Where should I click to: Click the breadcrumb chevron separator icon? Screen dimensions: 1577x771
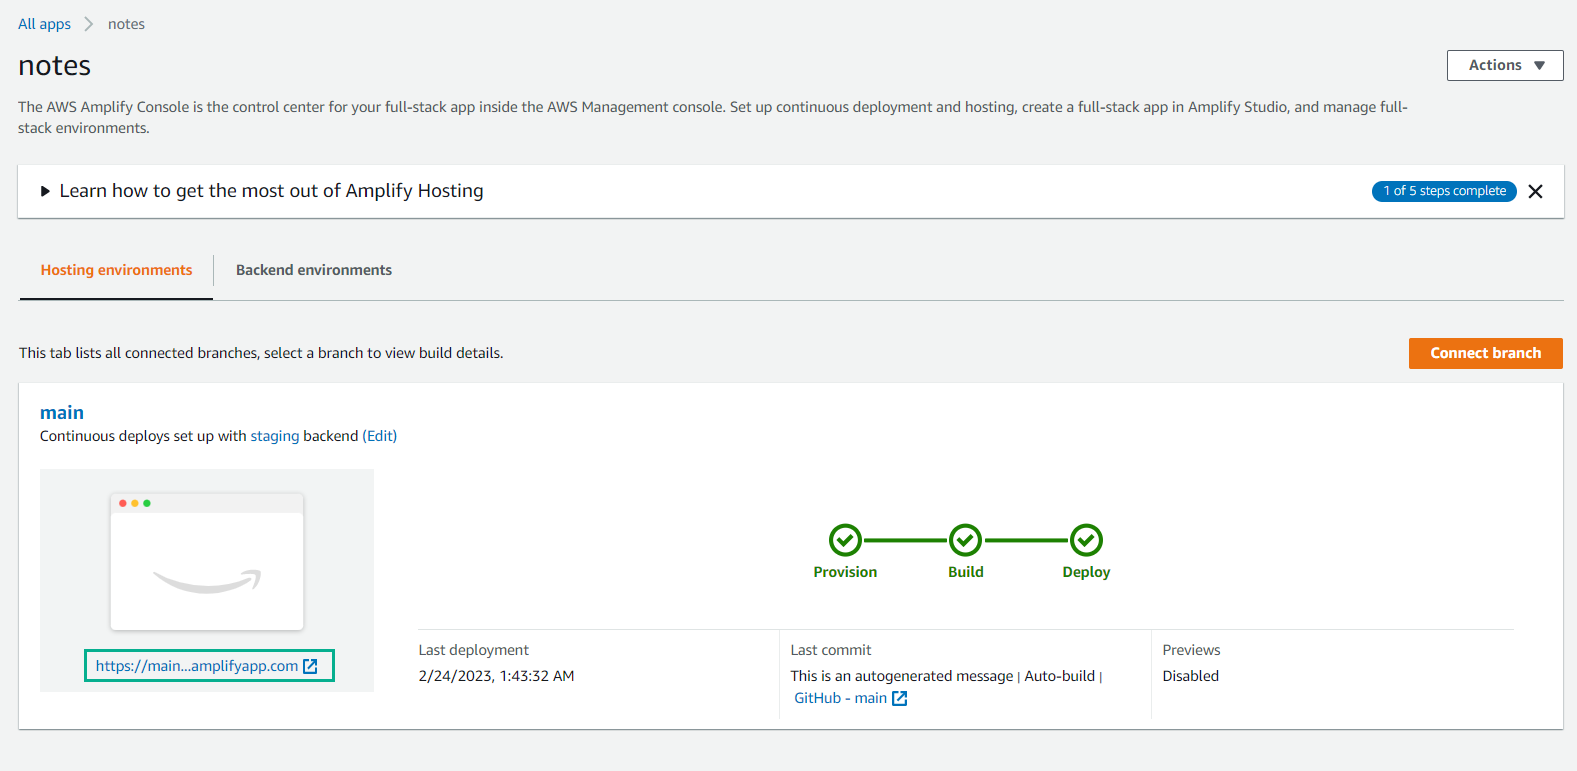[89, 24]
